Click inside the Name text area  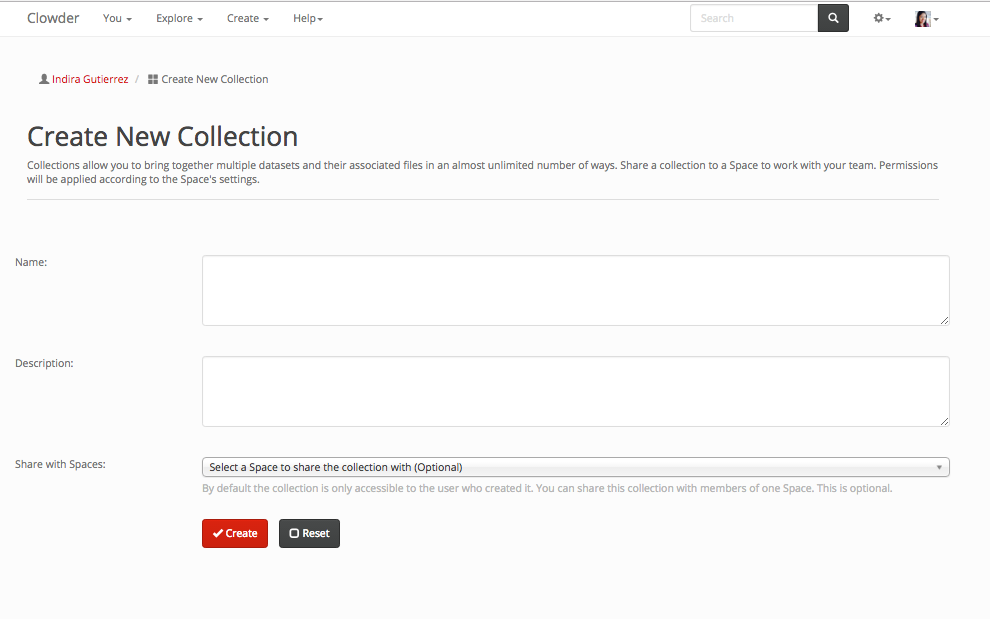575,290
